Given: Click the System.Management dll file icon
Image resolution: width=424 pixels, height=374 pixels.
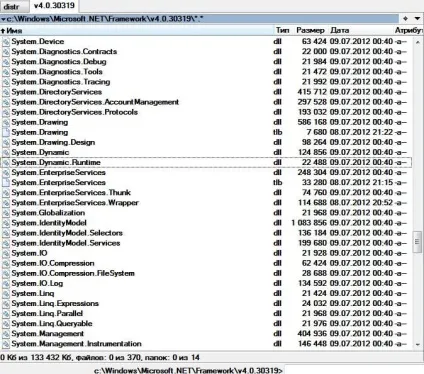Looking at the screenshot, I should [6, 334].
